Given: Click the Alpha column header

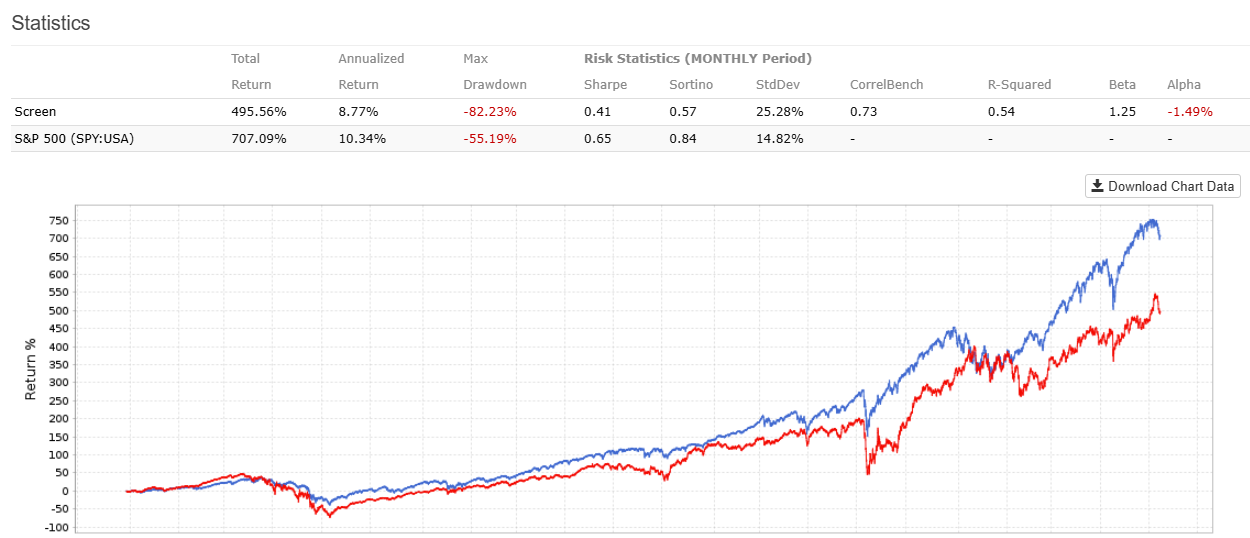Looking at the screenshot, I should [1184, 85].
